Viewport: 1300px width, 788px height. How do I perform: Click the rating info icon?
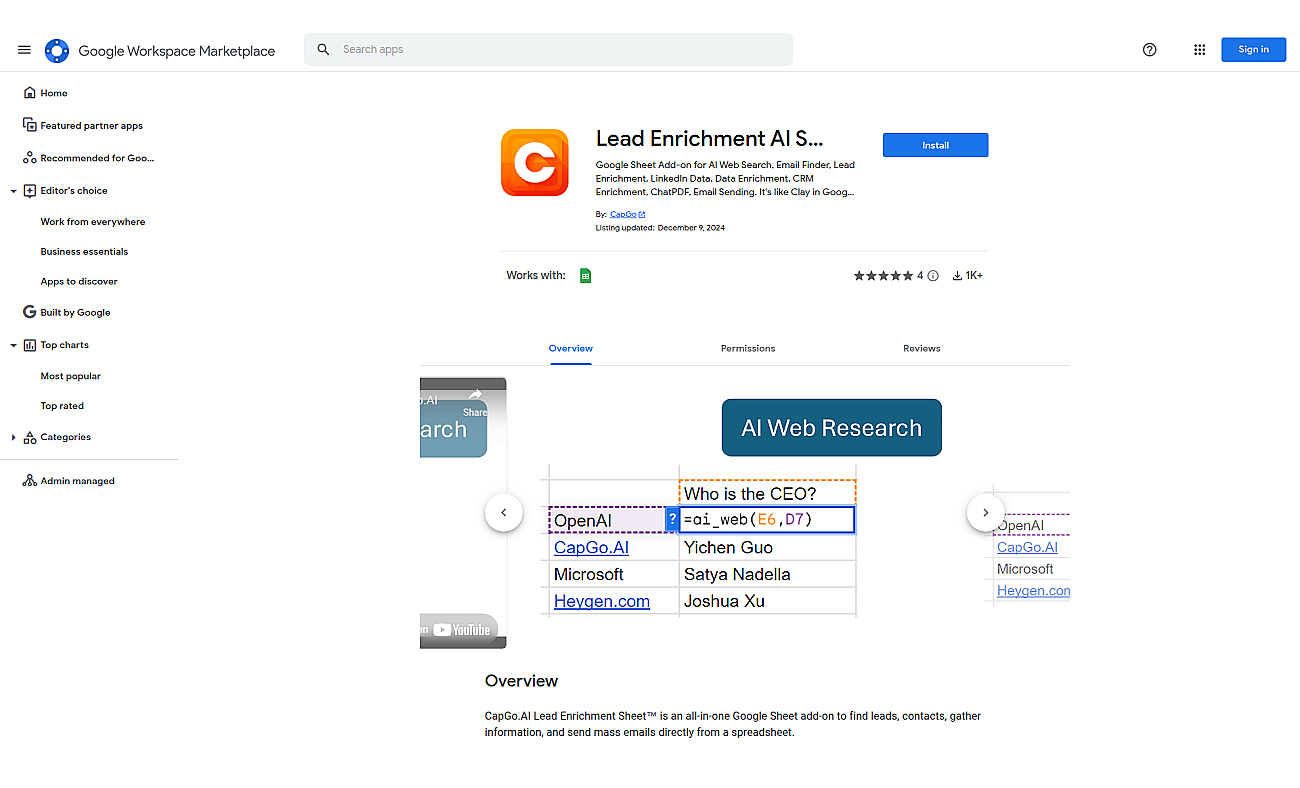tap(933, 275)
